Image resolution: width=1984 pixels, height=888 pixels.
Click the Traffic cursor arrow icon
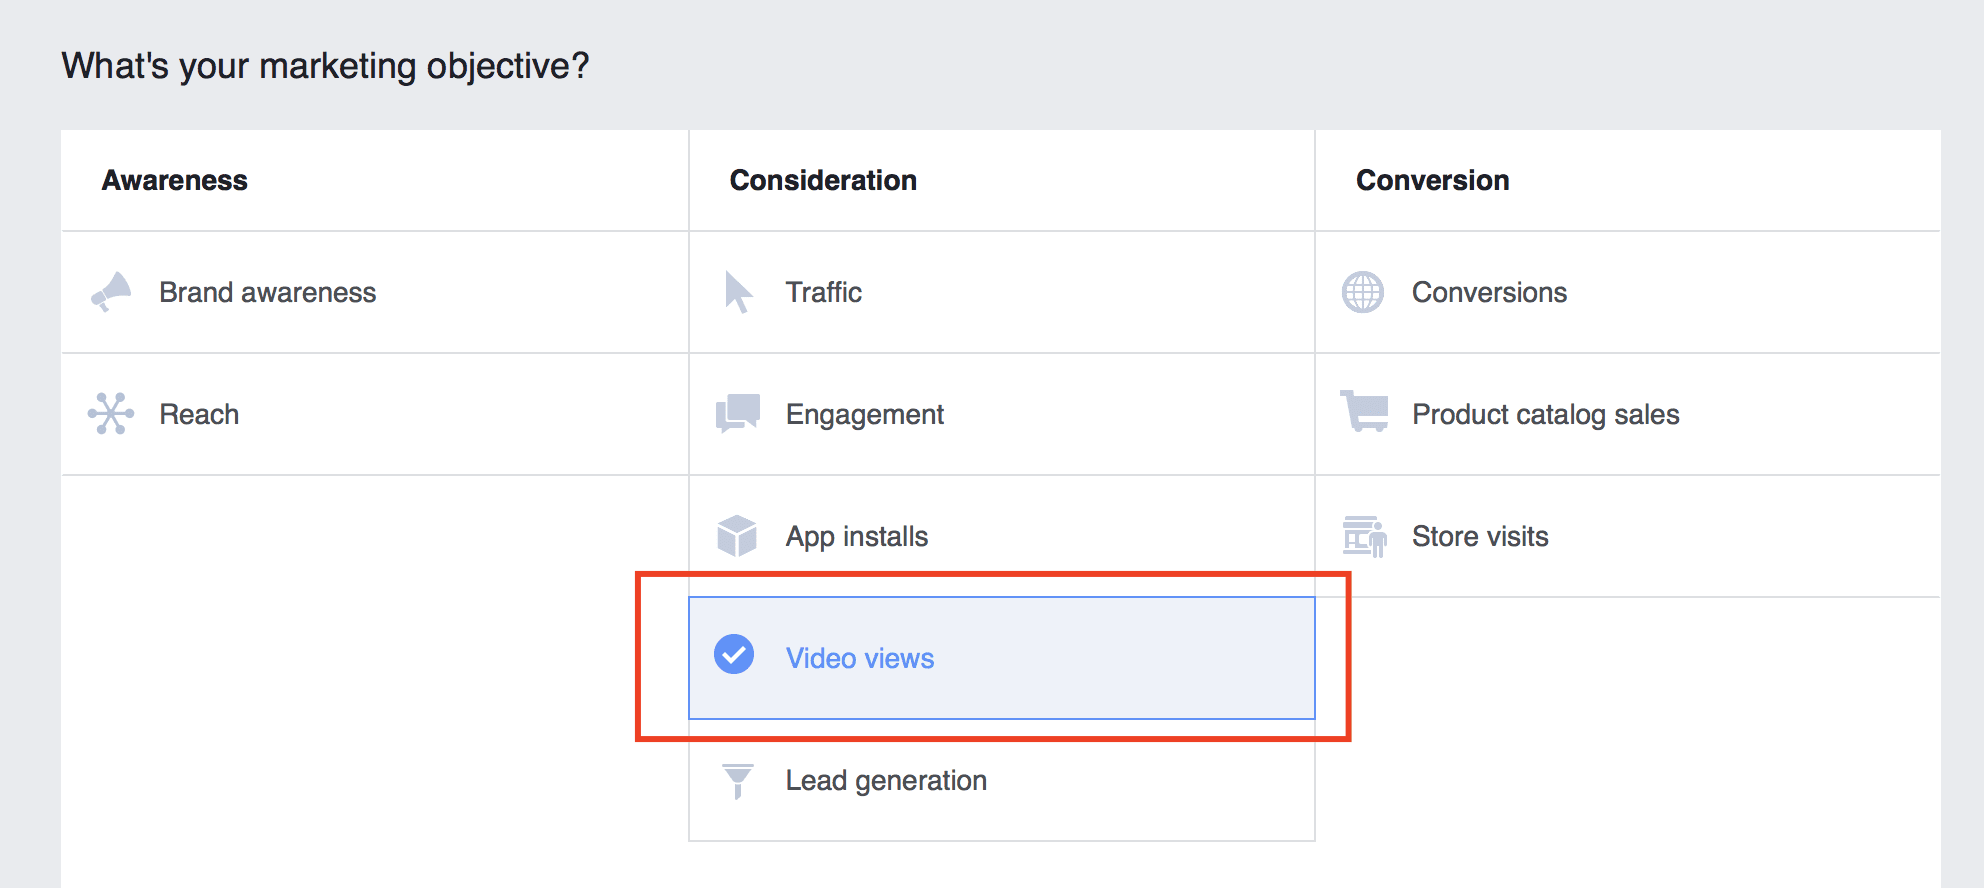738,292
